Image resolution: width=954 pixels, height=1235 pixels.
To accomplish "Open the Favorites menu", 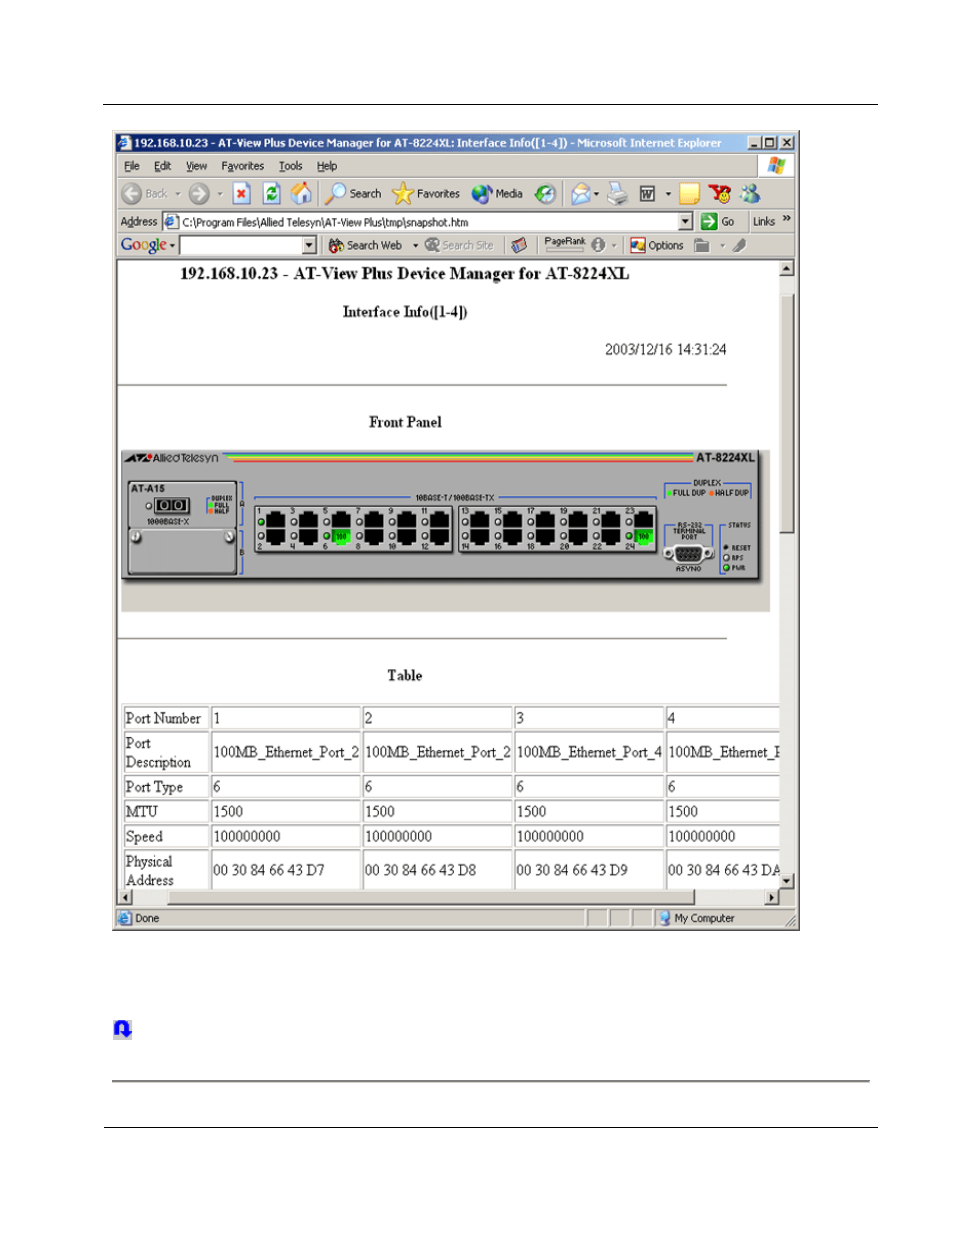I will click(x=243, y=166).
